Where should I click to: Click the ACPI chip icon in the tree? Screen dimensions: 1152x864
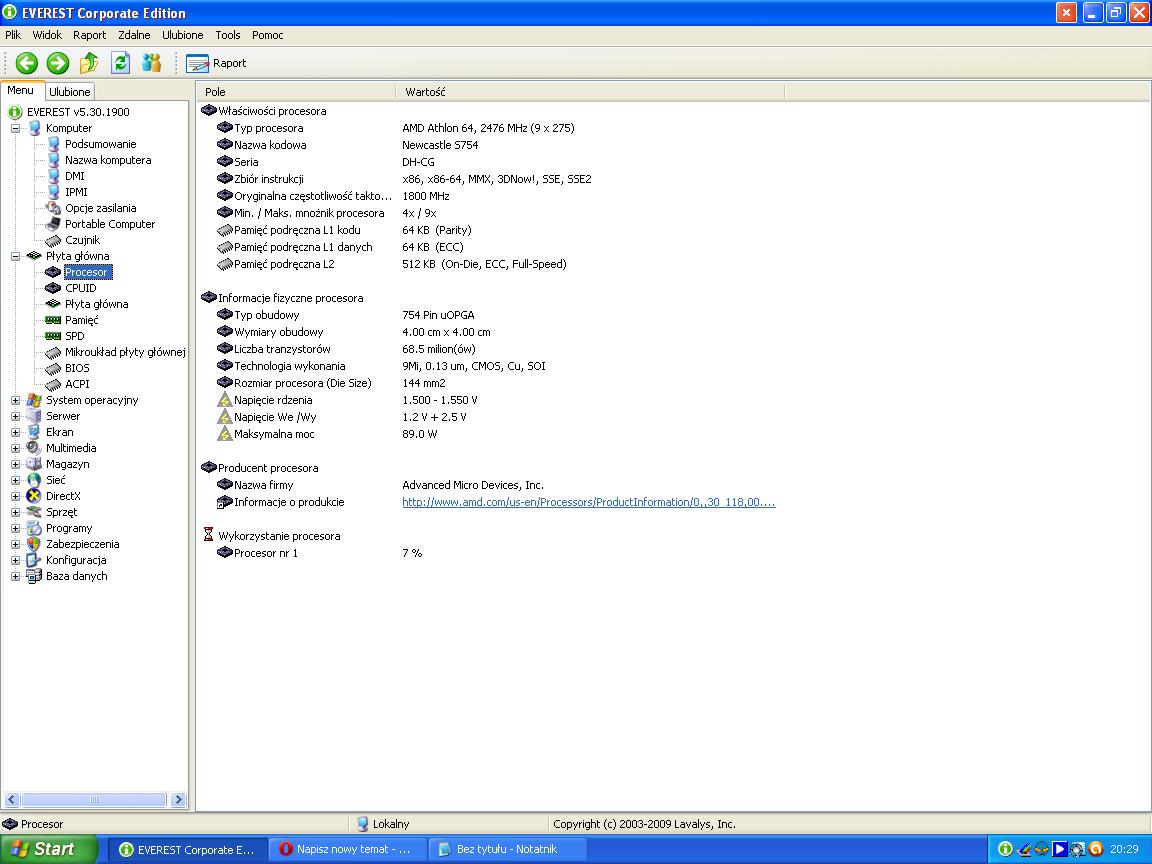click(53, 384)
